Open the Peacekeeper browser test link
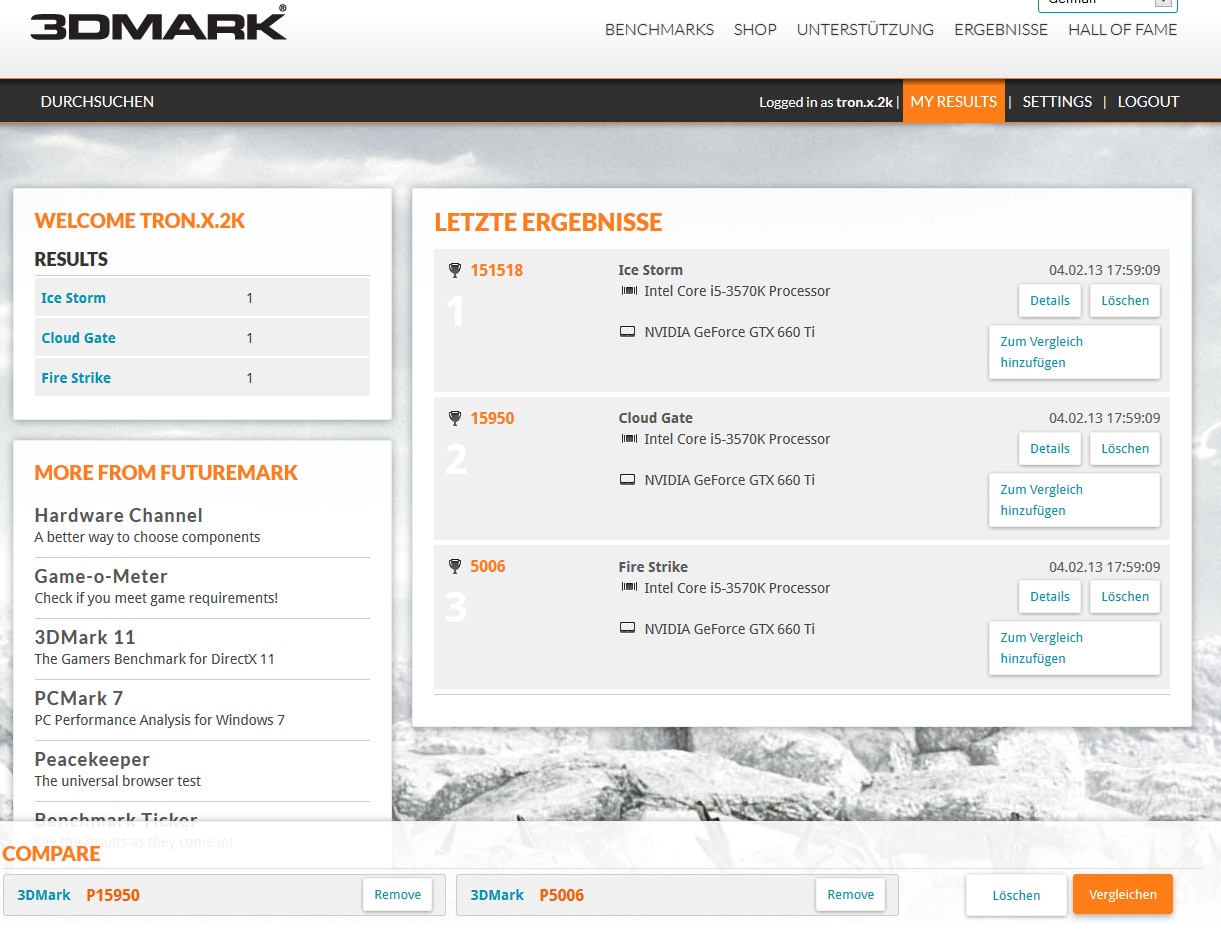This screenshot has height=930, width=1221. click(x=92, y=760)
